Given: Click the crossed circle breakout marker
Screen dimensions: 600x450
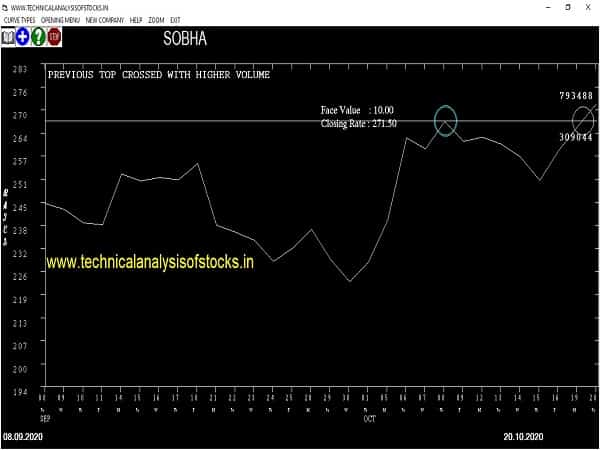Looking at the screenshot, I should 583,121.
